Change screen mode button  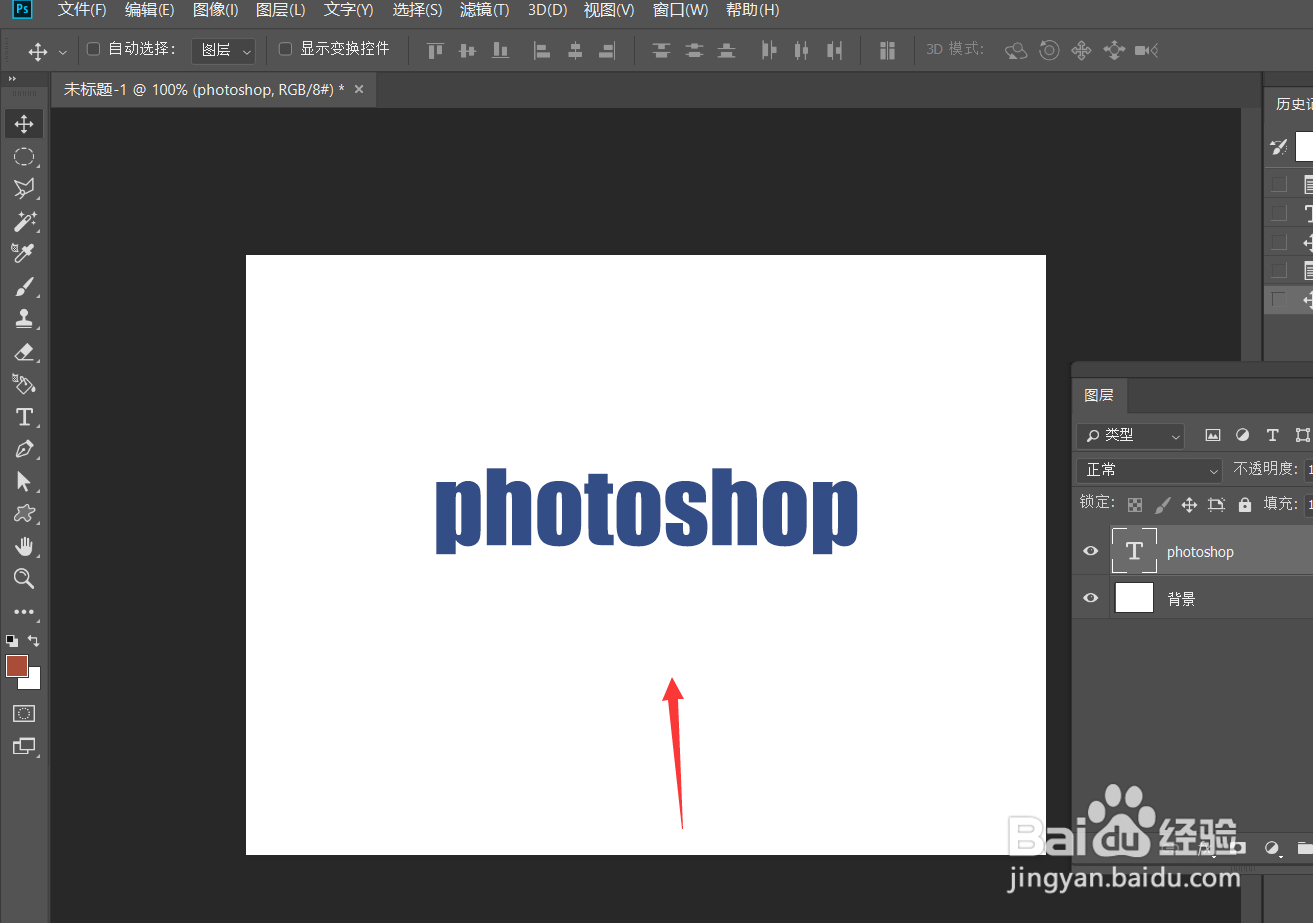click(x=24, y=746)
